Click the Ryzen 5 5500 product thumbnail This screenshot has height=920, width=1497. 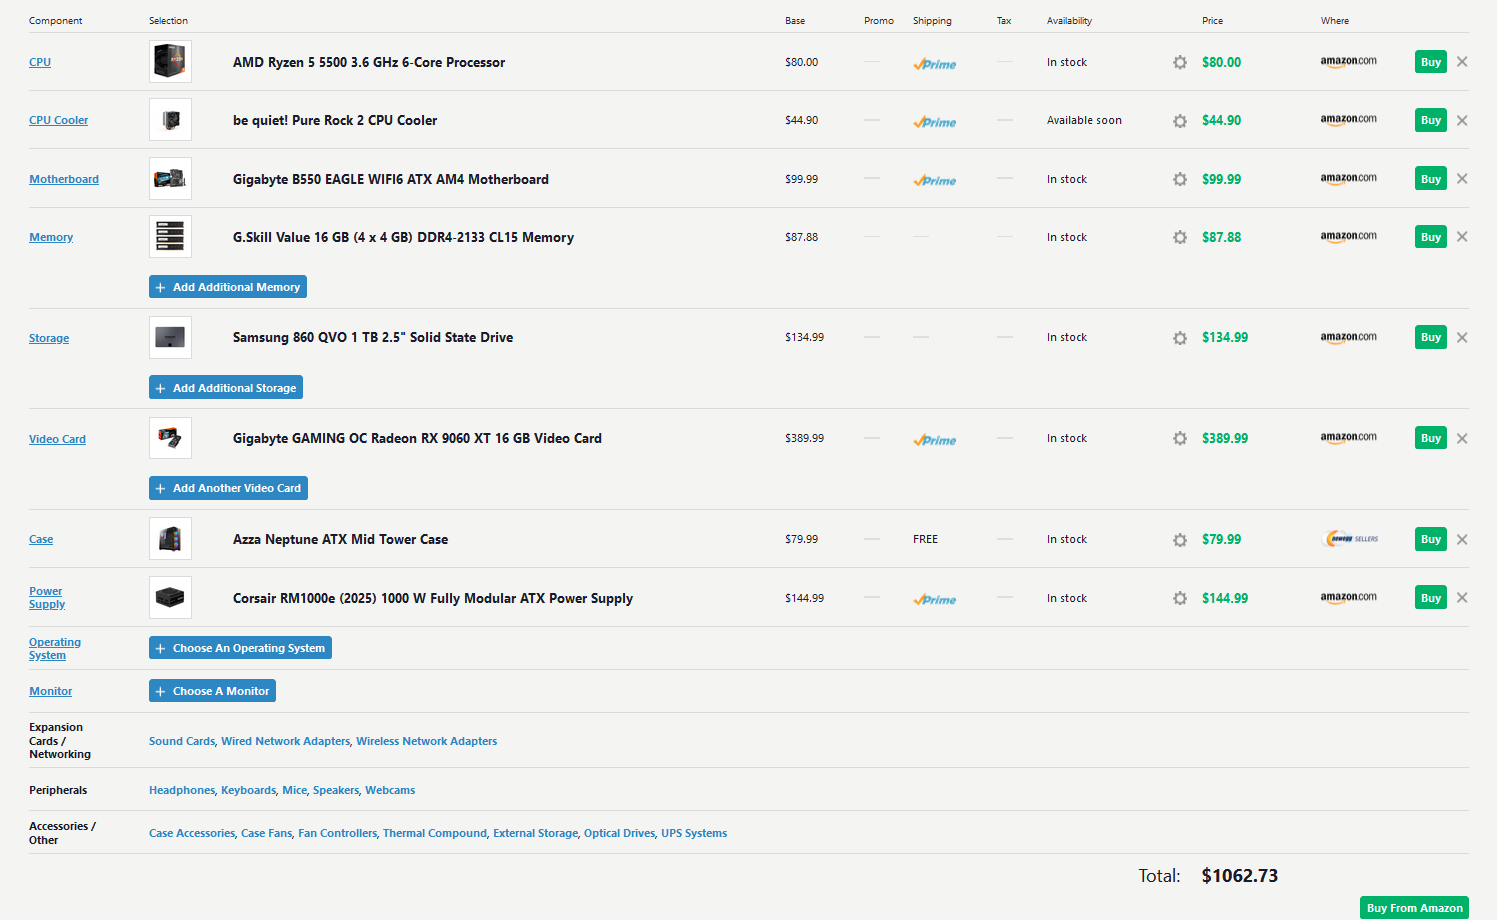click(x=170, y=62)
